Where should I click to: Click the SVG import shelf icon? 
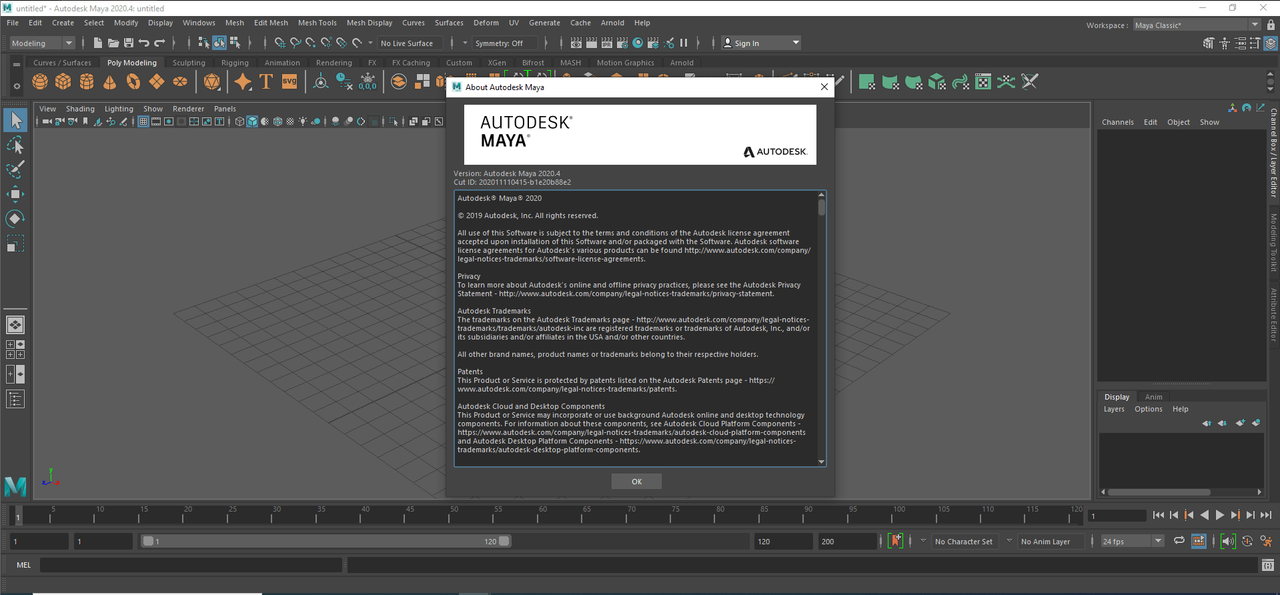tap(289, 81)
